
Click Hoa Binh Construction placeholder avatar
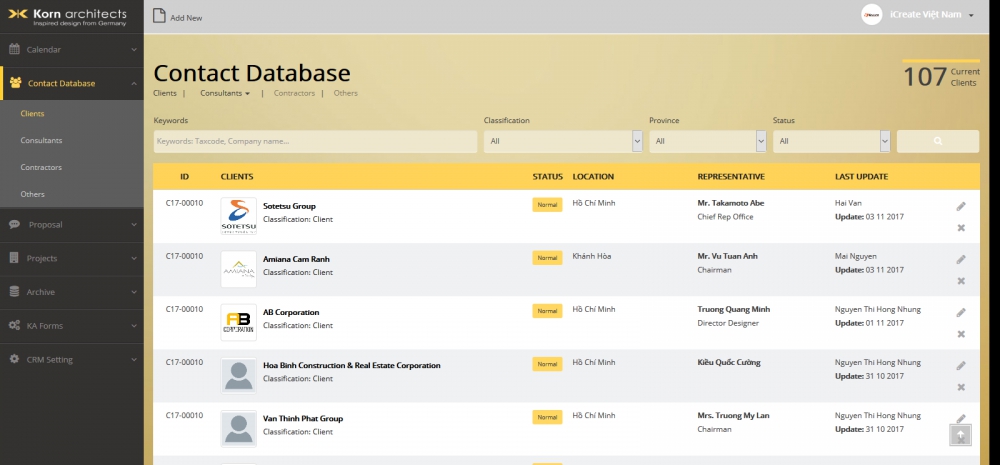click(x=239, y=375)
